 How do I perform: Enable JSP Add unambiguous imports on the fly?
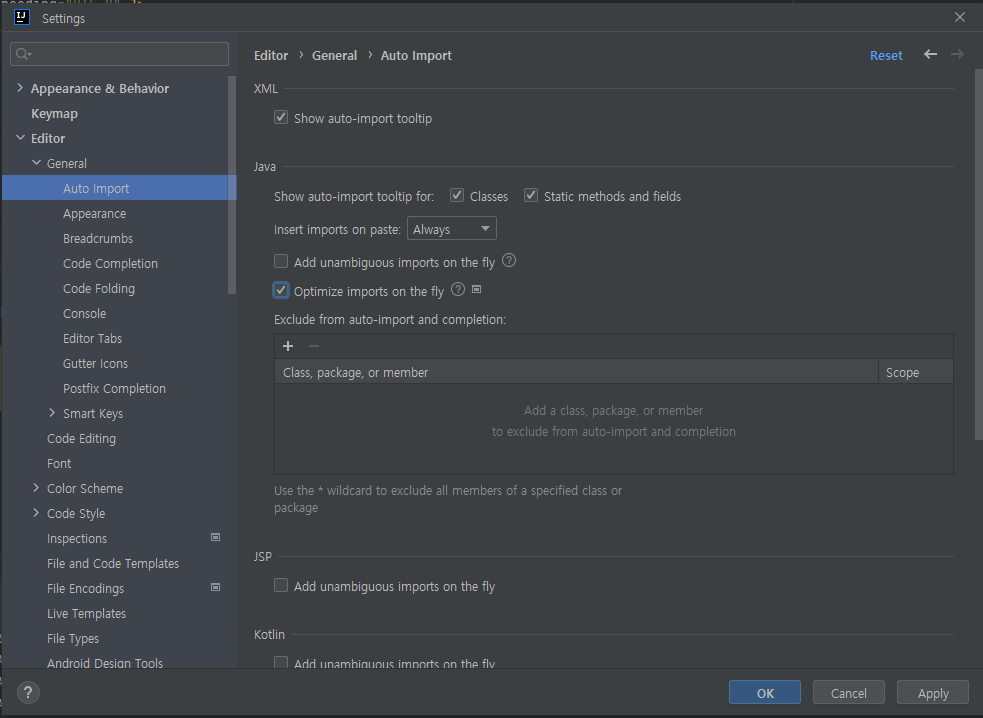[x=281, y=585]
